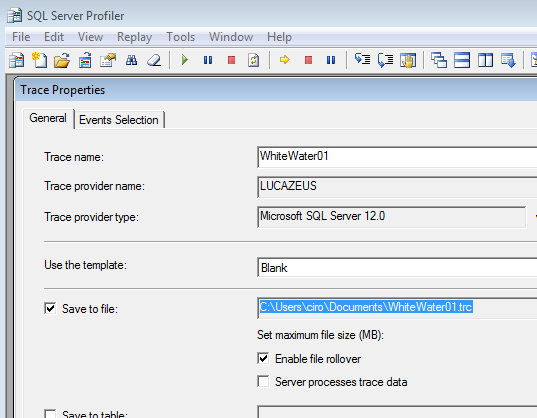Check Server processes trace data
Viewport: 537px width, 418px height.
click(263, 381)
